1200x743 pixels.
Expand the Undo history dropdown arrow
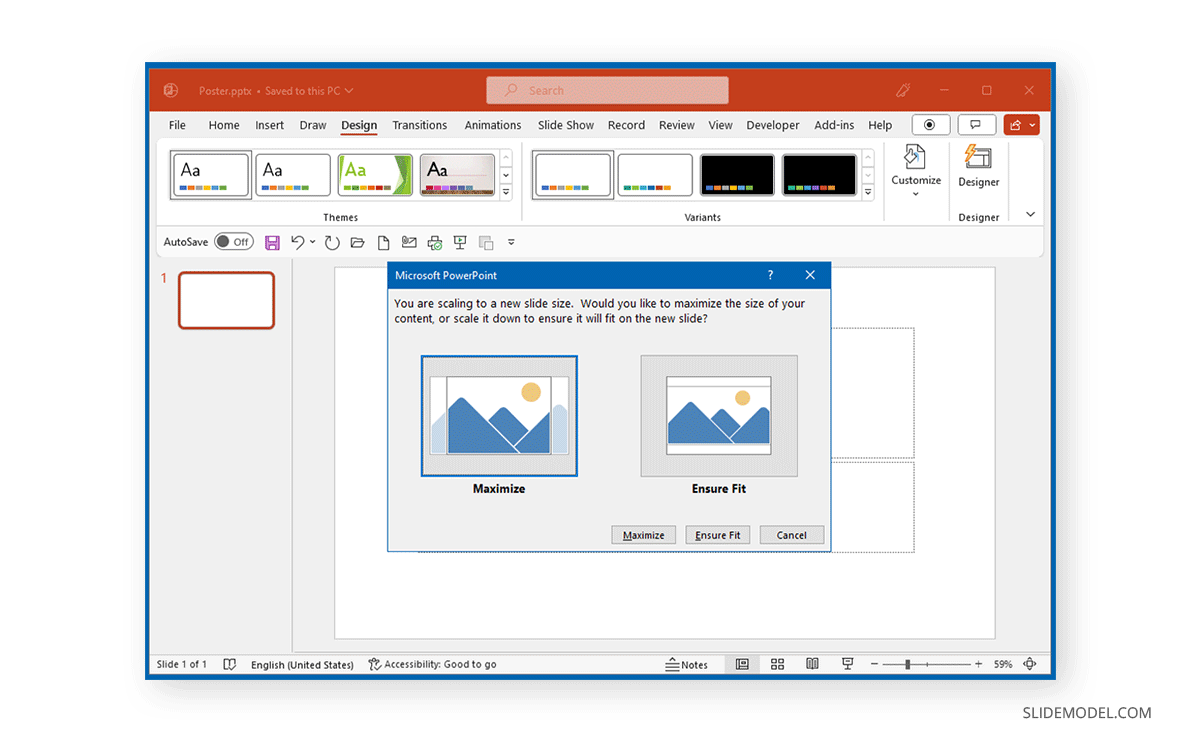point(312,242)
